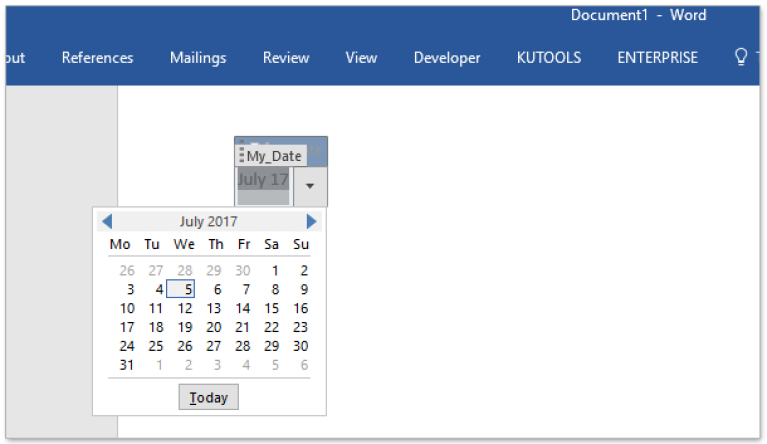This screenshot has height=444, width=767.
Task: Open the Developer tab
Action: pos(447,58)
